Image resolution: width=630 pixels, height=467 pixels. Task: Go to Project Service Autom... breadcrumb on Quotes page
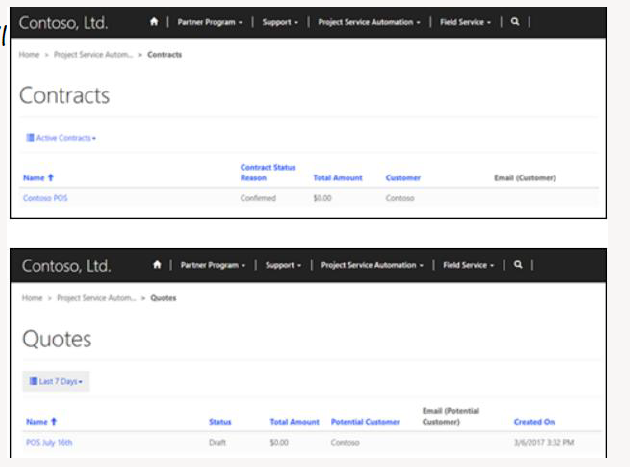[96, 298]
